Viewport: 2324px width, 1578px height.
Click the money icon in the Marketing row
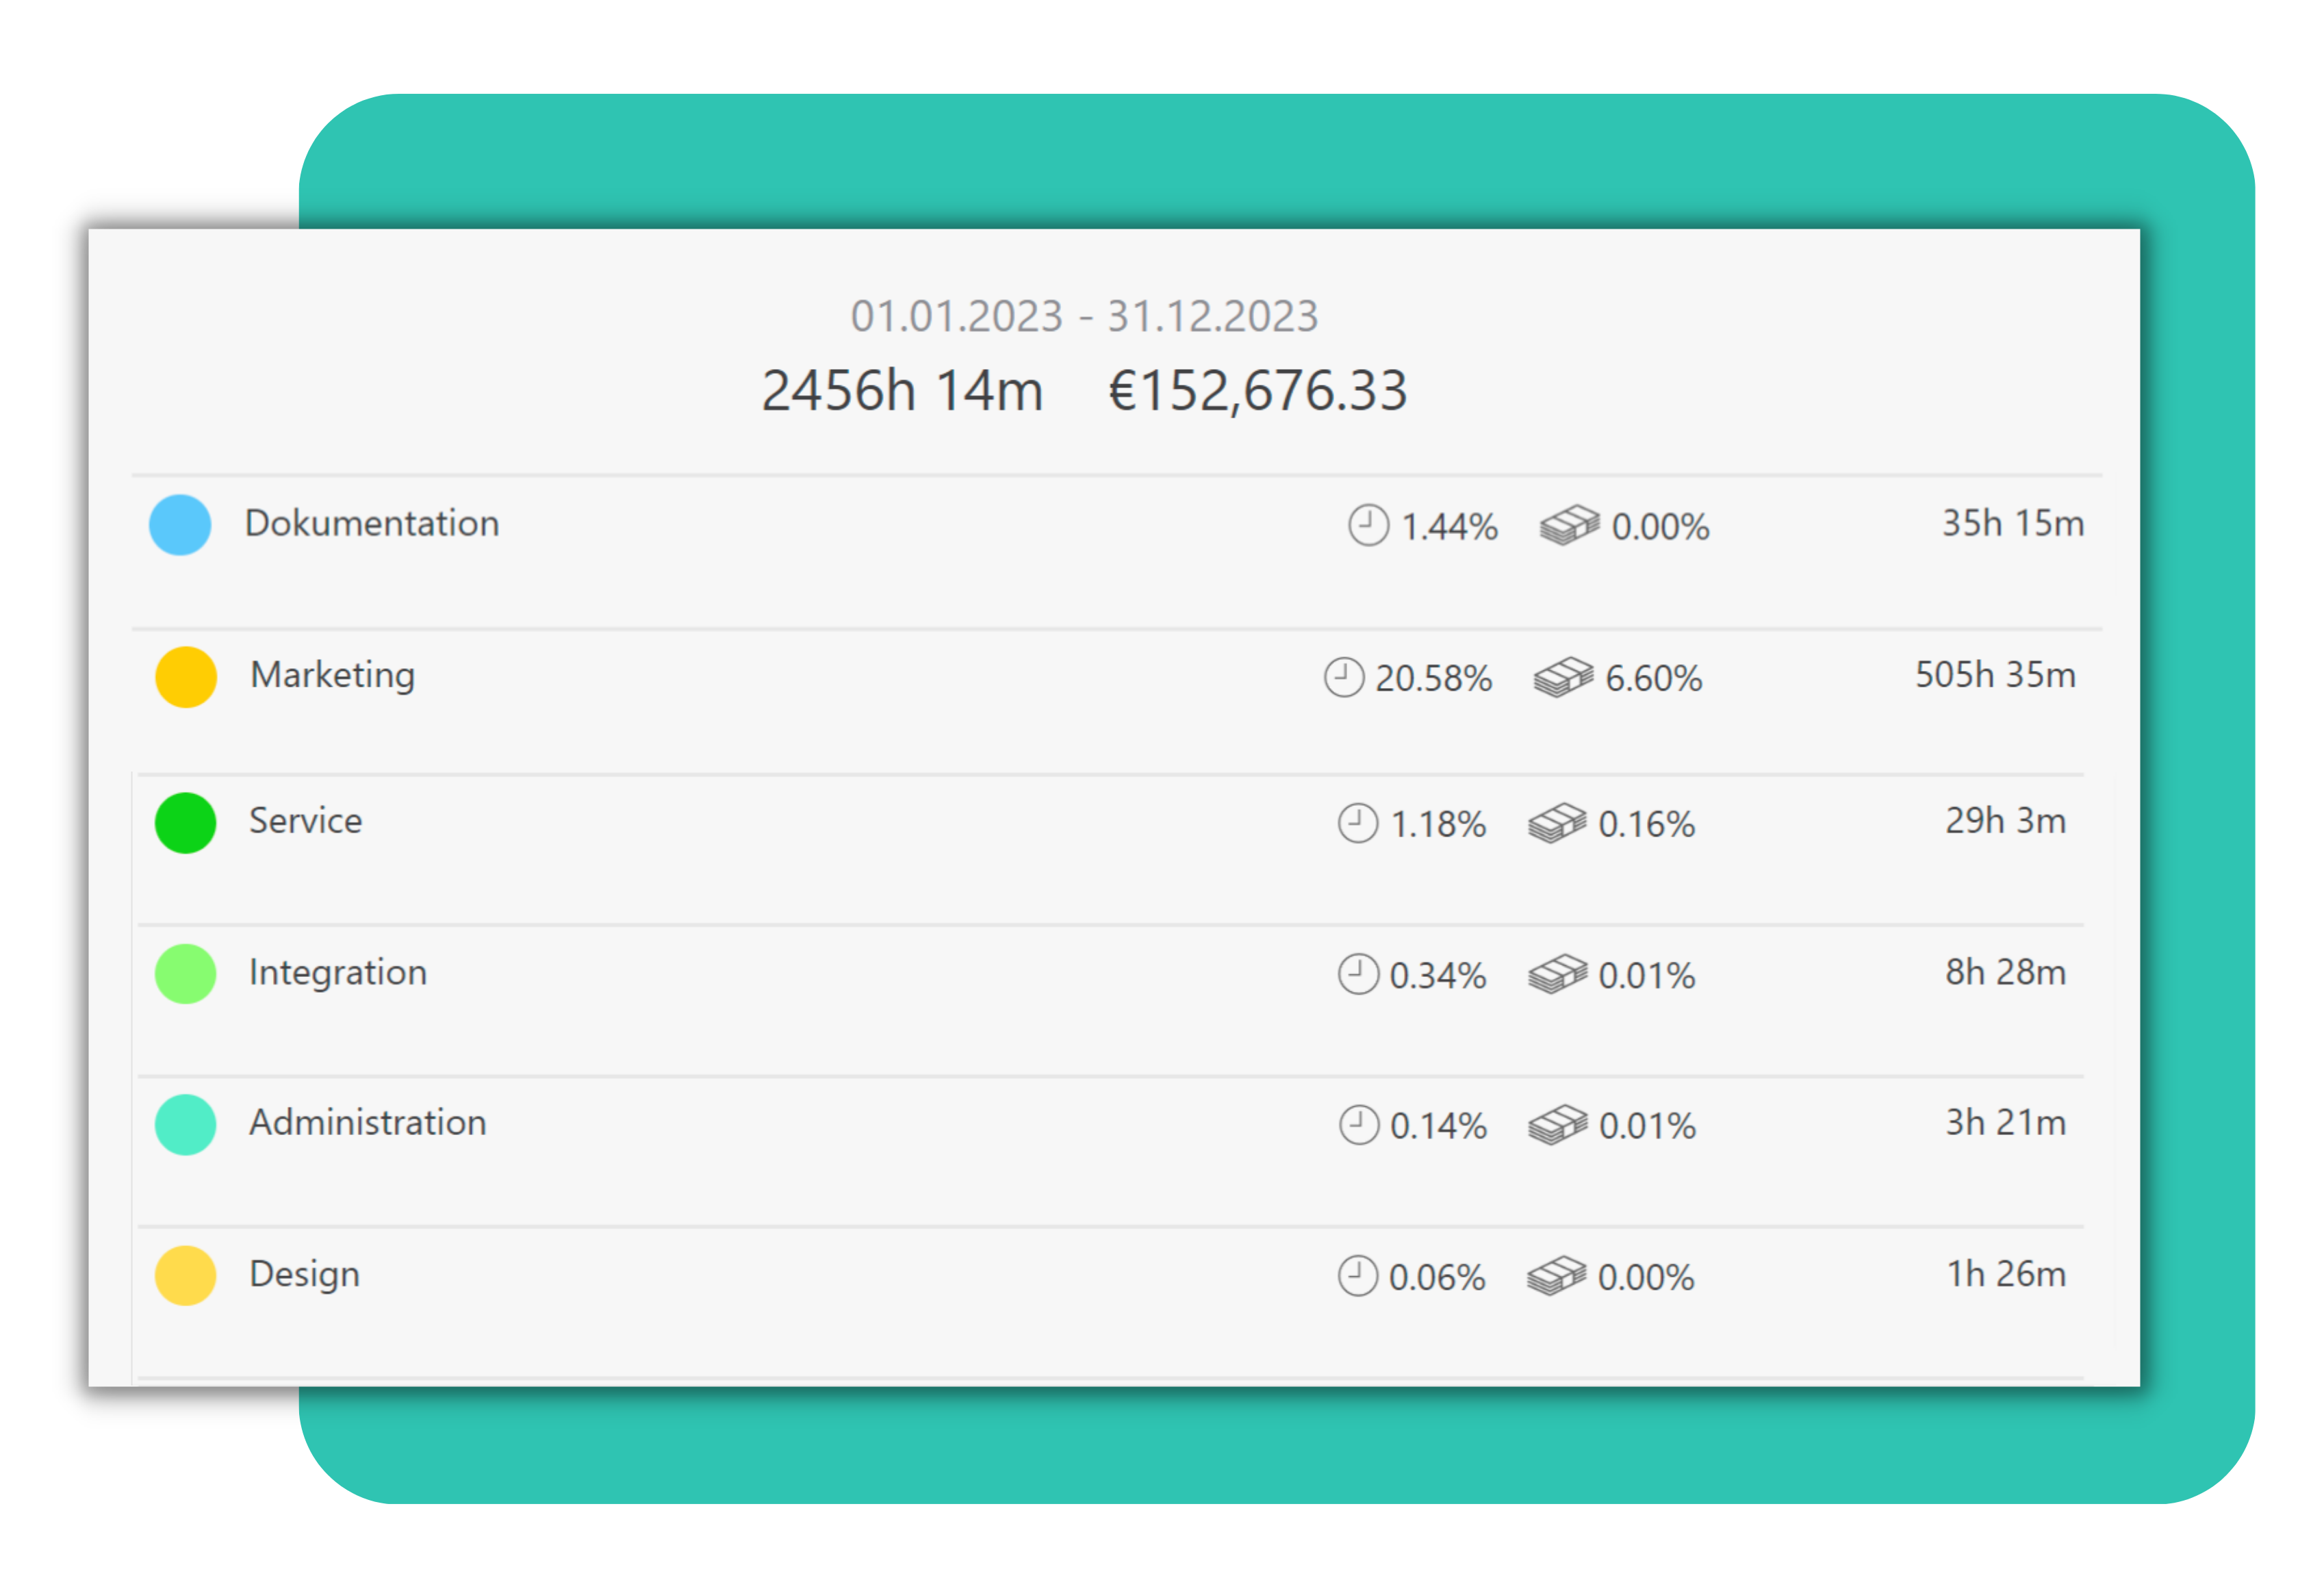coord(1564,678)
